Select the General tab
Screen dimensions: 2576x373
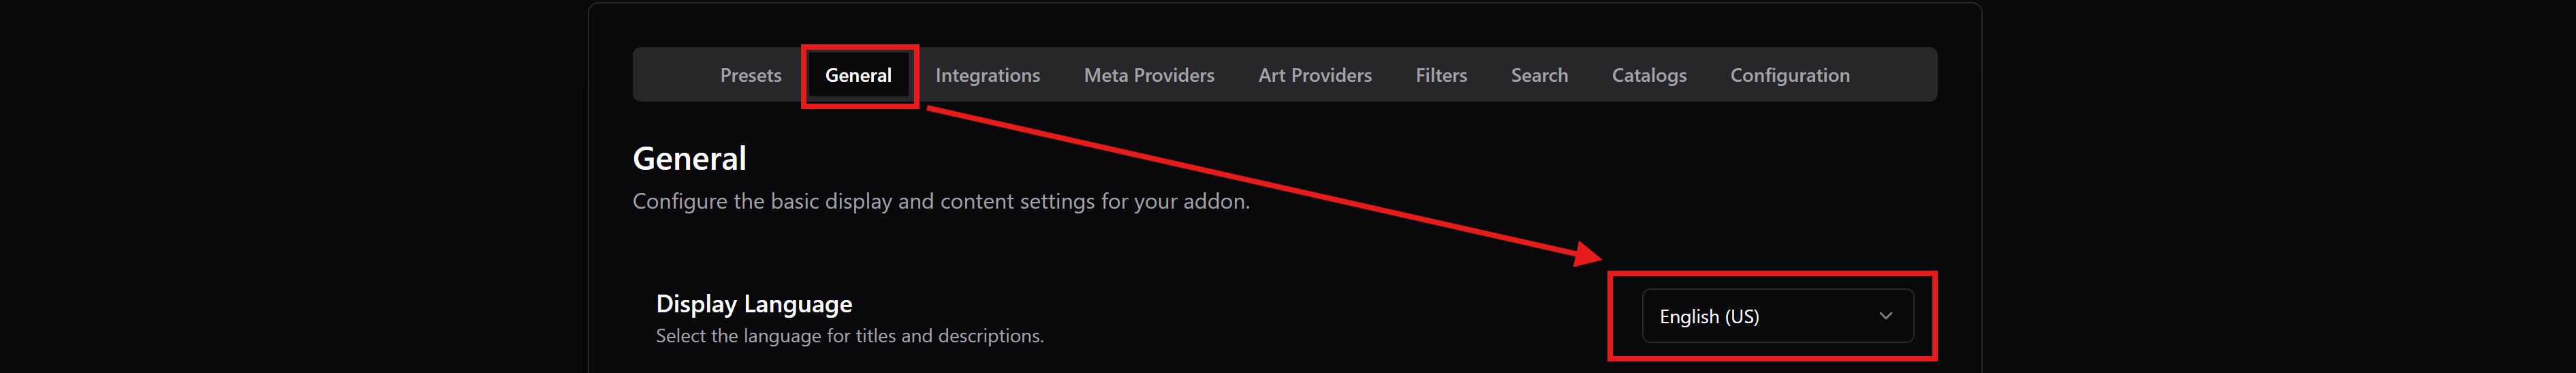858,75
